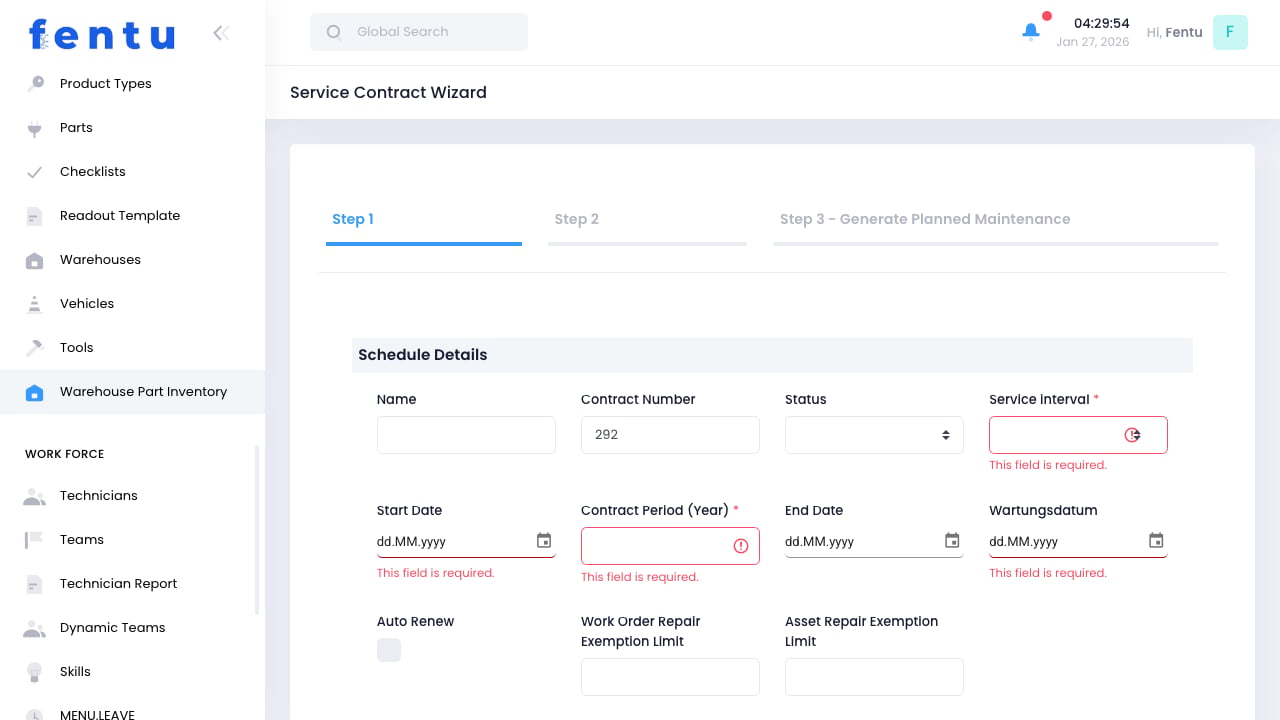Click the Schedule Details section header
This screenshot has width=1280, height=720.
point(772,355)
